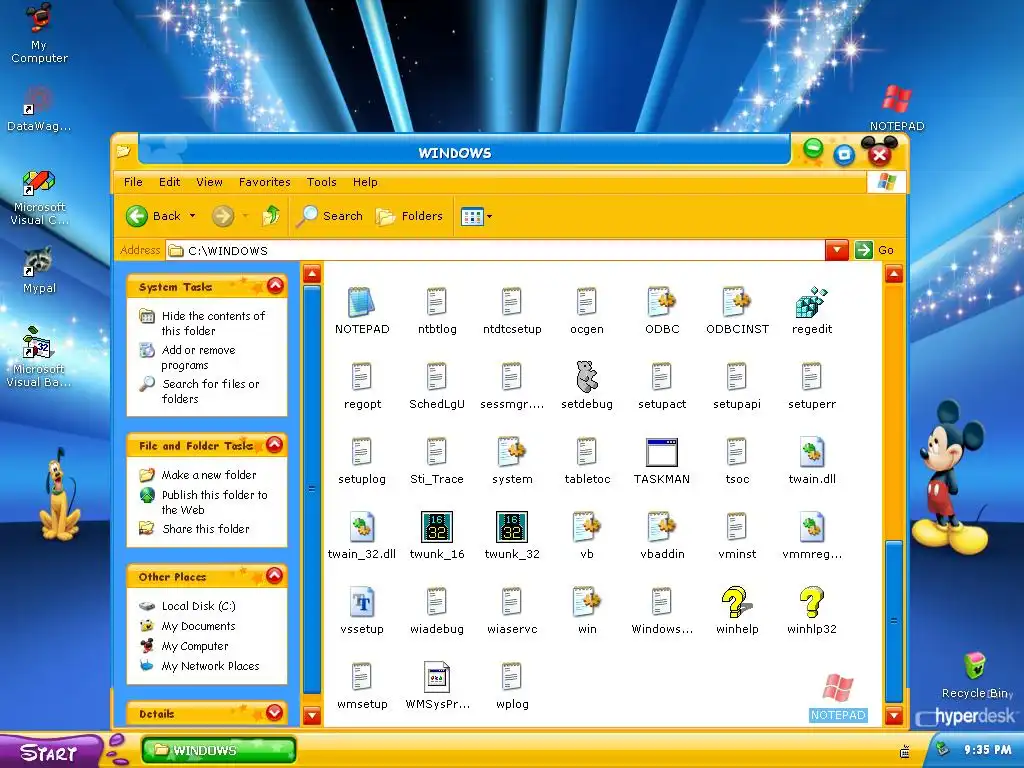
Task: Open My Computer on the desktop
Action: [39, 33]
